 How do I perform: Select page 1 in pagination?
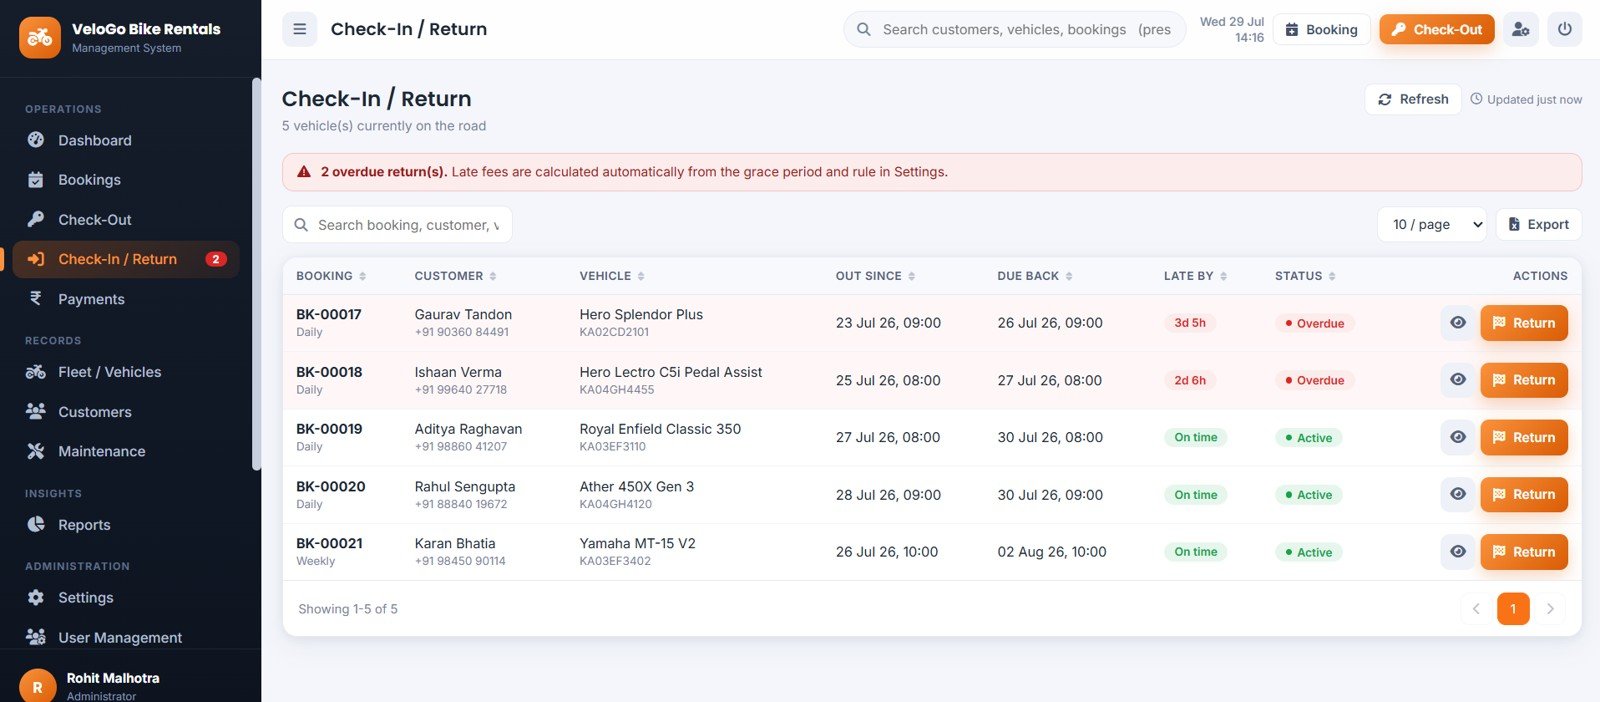click(1513, 609)
